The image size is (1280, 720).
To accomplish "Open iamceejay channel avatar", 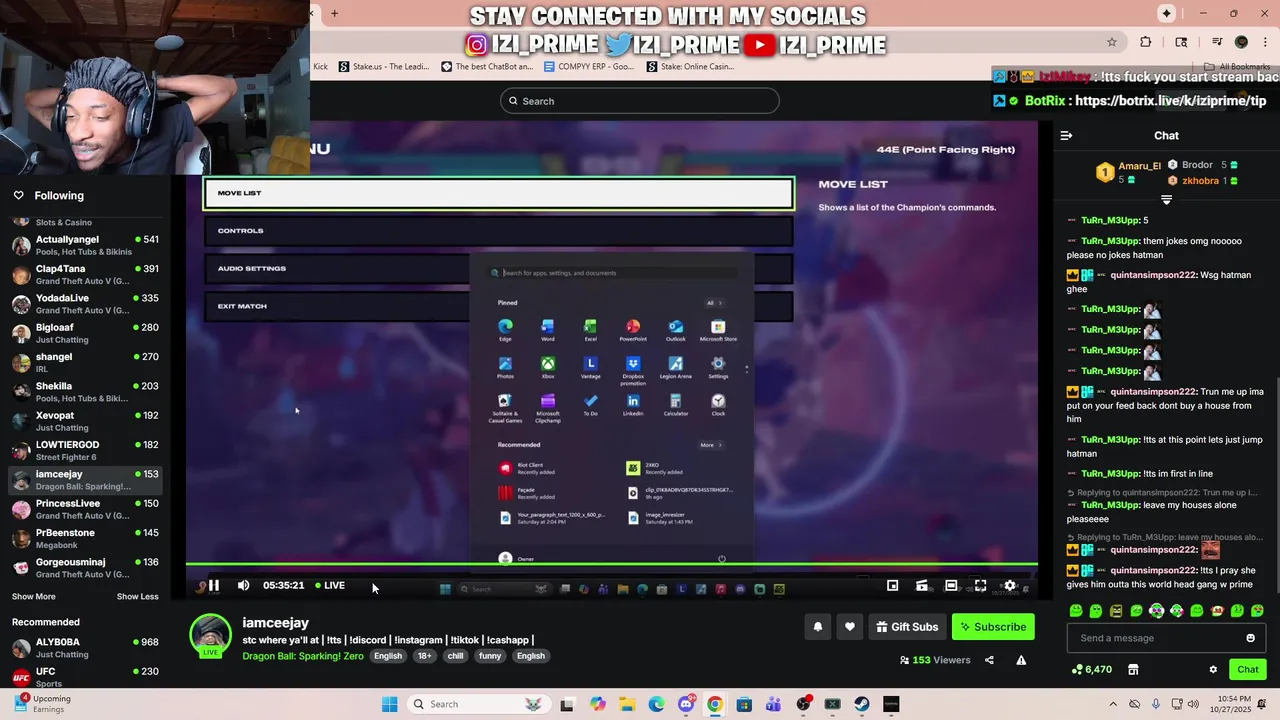I will pyautogui.click(x=211, y=635).
